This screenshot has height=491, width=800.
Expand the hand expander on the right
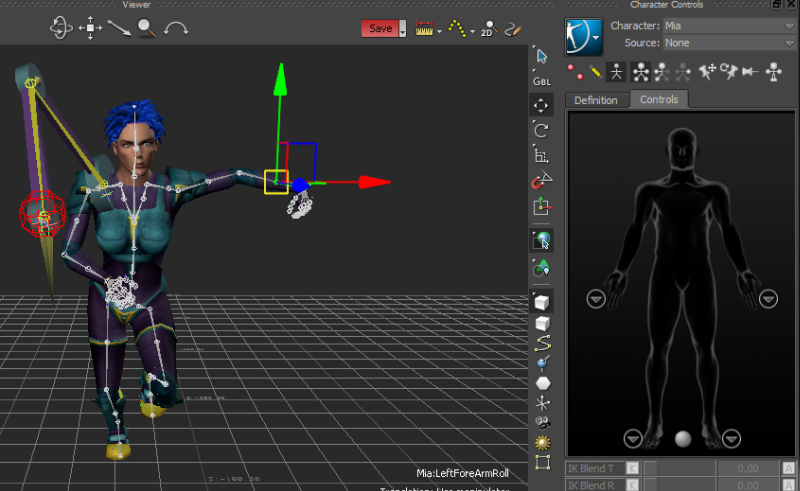768,299
